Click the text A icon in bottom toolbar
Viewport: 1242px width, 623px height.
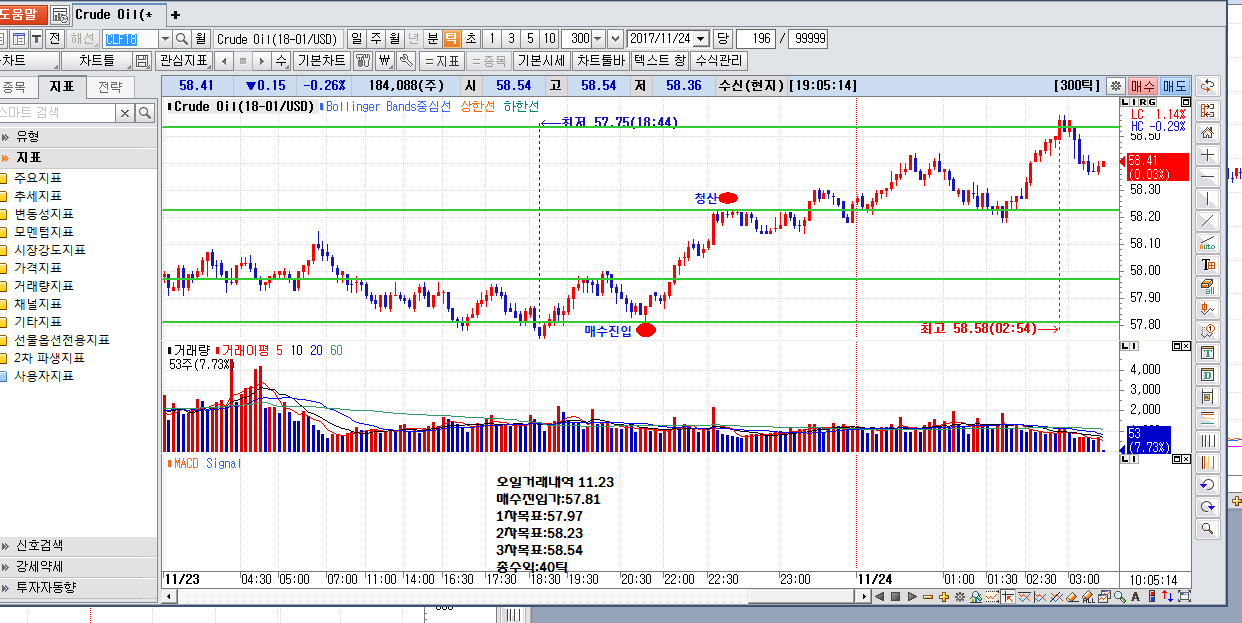pyautogui.click(x=1135, y=597)
